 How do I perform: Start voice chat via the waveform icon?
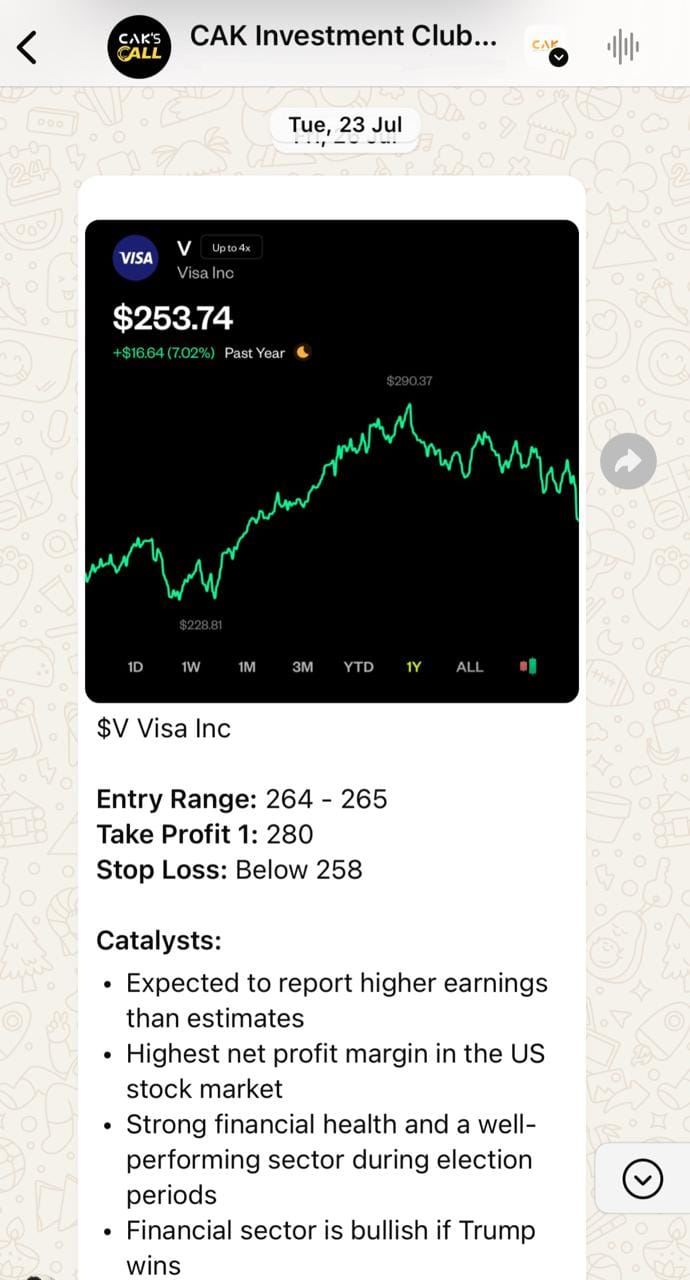tap(623, 46)
